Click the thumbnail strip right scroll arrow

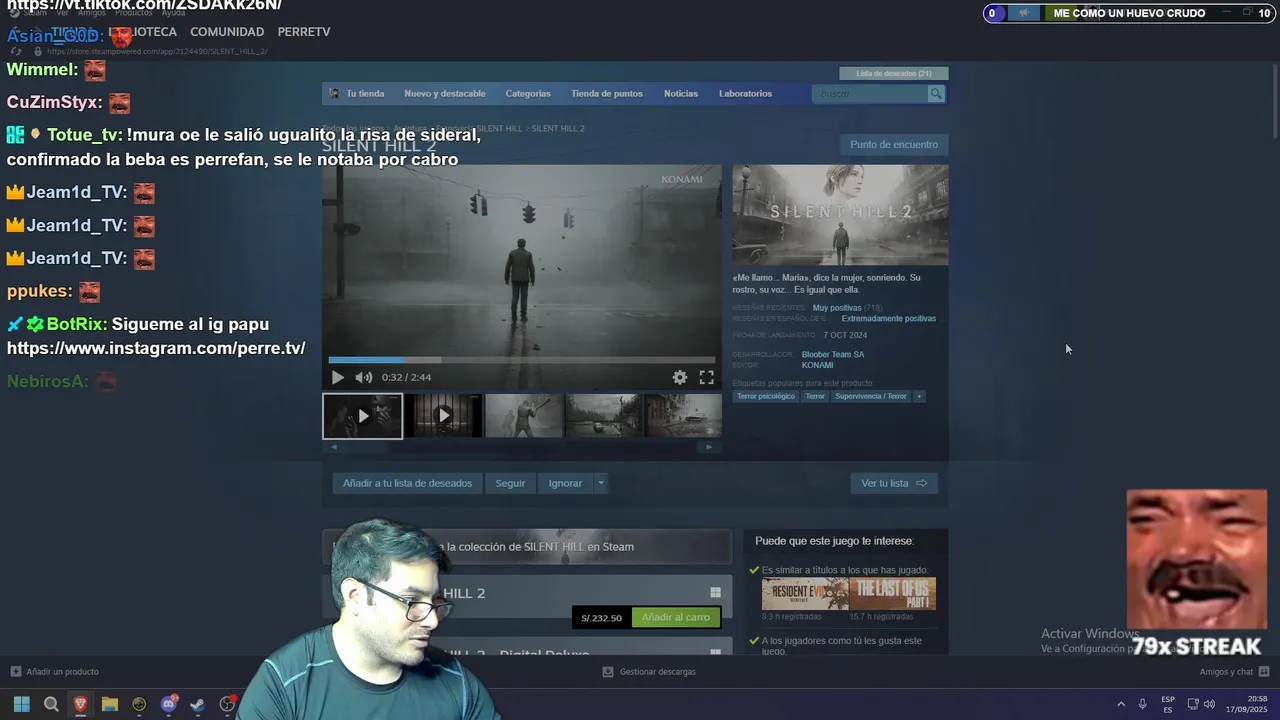709,447
